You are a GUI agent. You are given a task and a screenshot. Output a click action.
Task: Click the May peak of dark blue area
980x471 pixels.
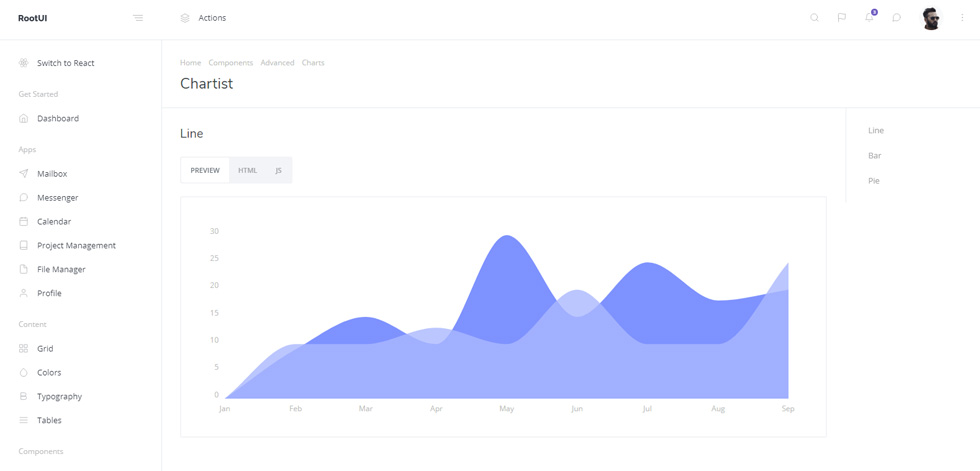pyautogui.click(x=507, y=237)
